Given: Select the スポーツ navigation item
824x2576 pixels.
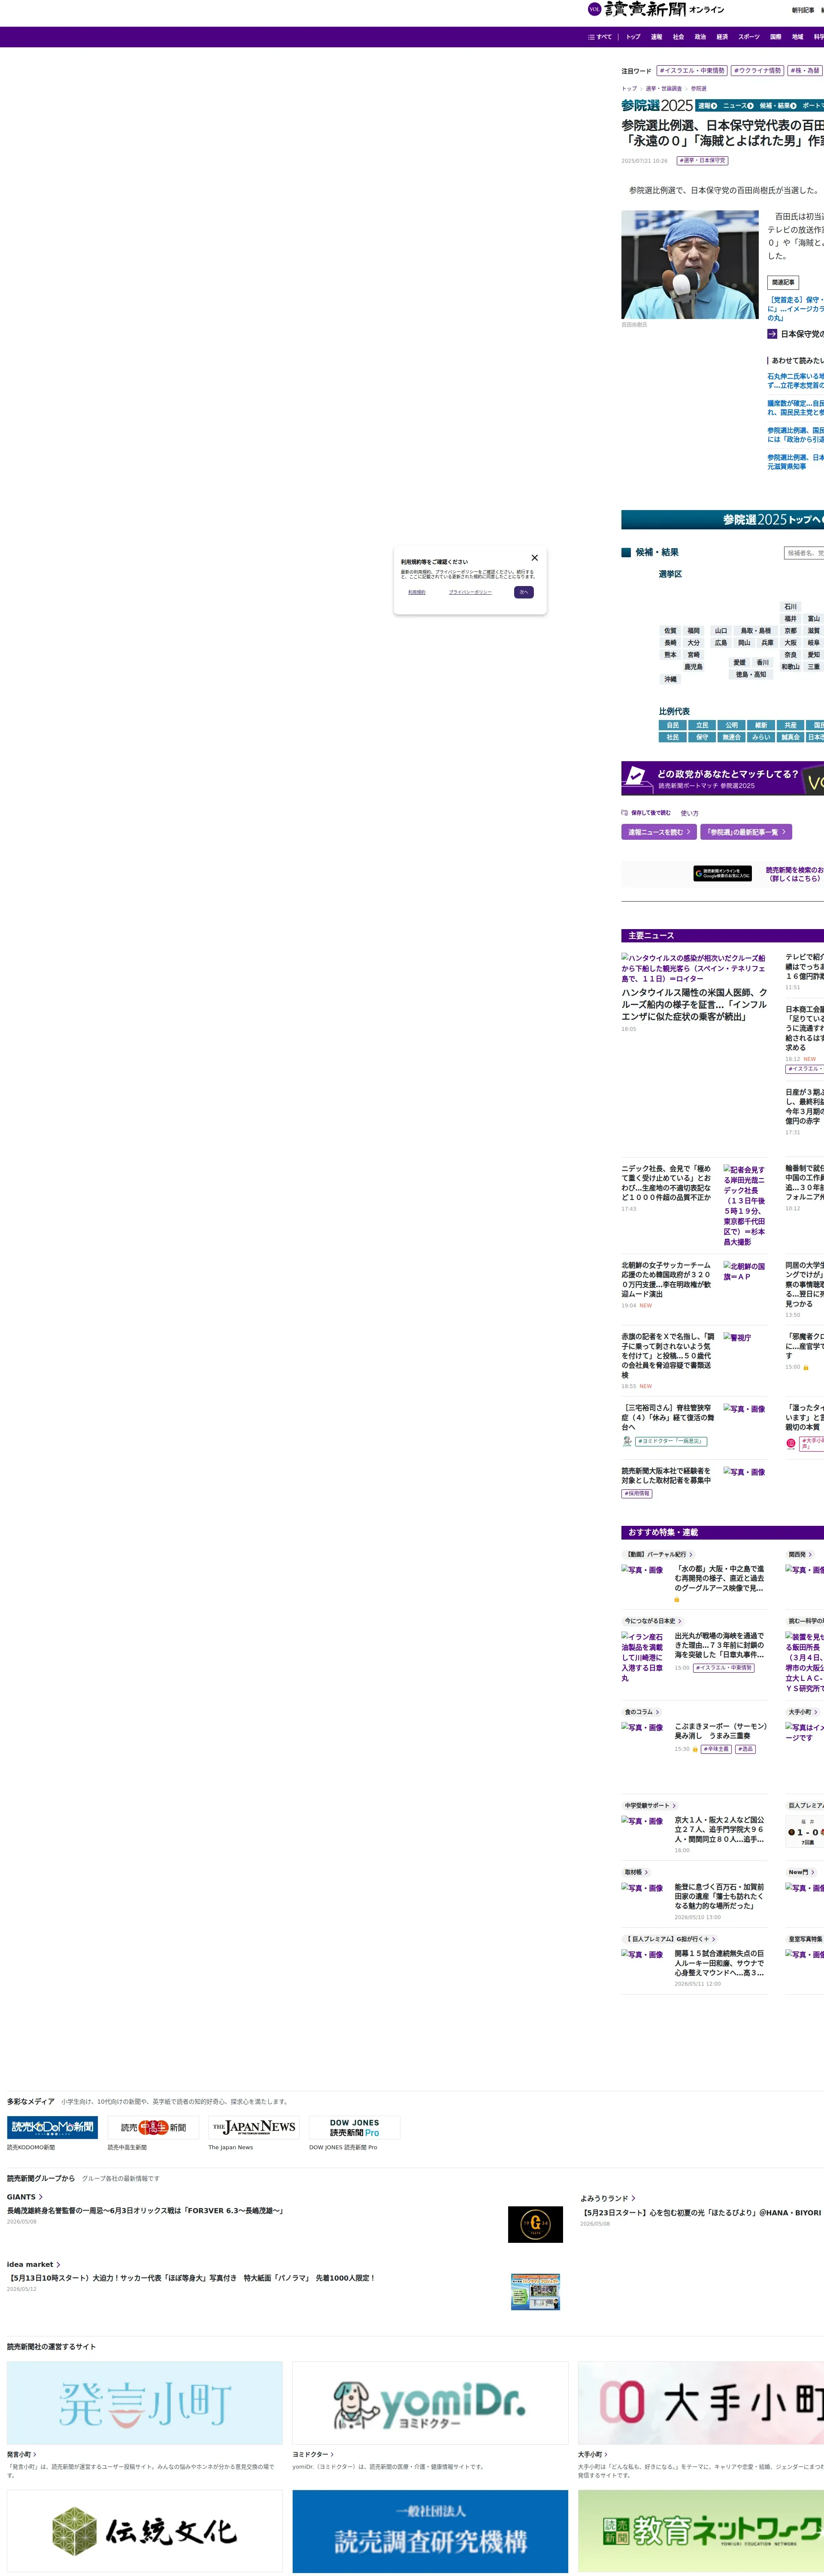Looking at the screenshot, I should tap(749, 37).
